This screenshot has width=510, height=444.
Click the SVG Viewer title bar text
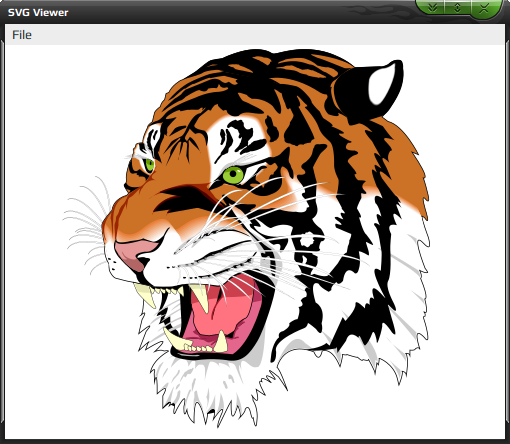[38, 13]
